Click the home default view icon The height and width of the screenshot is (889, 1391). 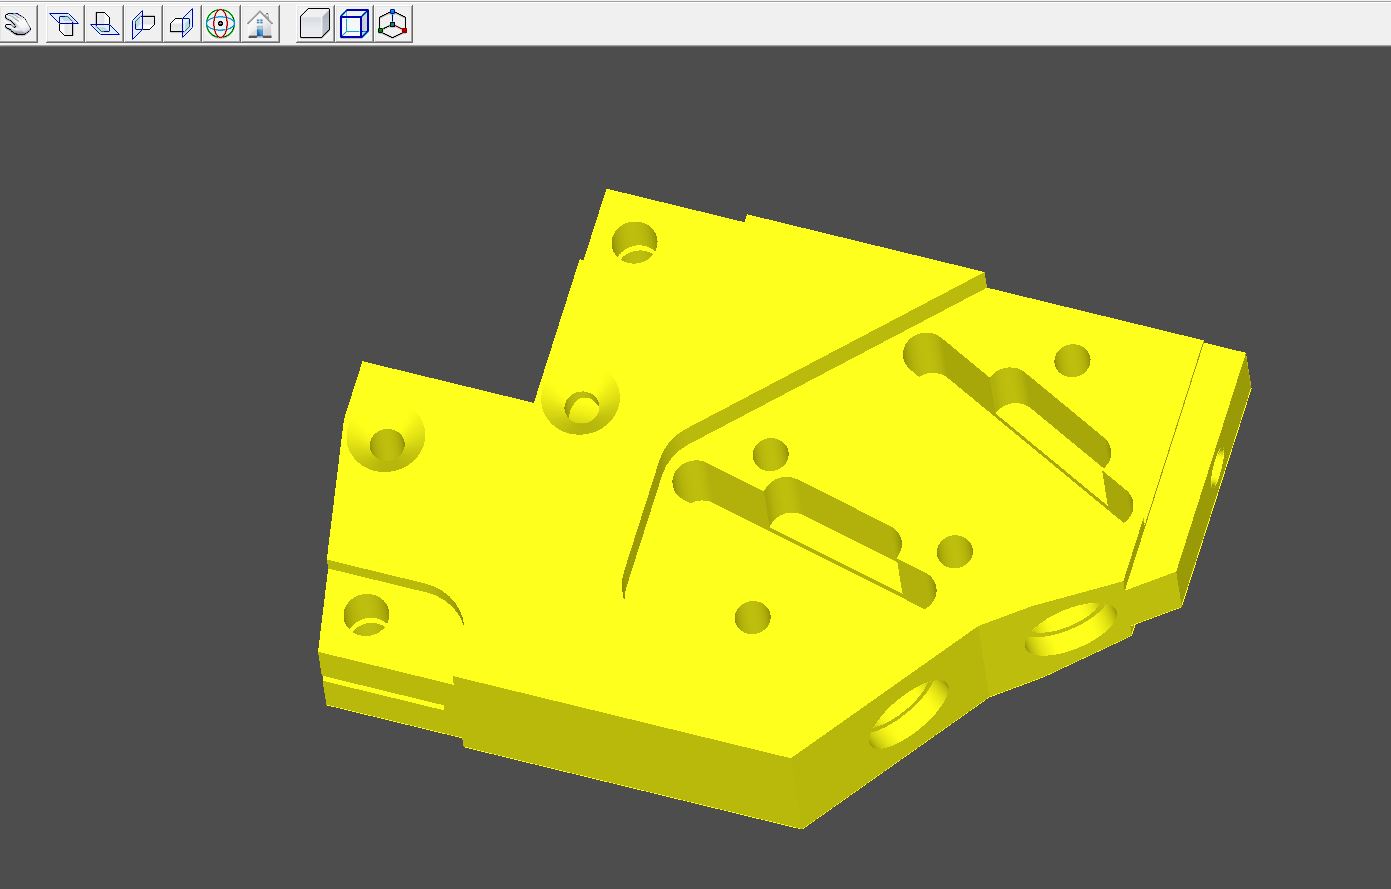[260, 25]
